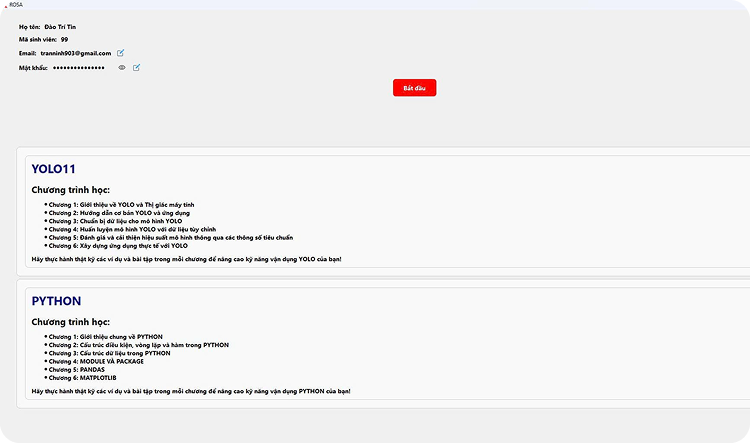Click the ROSA app icon in title bar
This screenshot has width=750, height=443.
coord(6,5)
